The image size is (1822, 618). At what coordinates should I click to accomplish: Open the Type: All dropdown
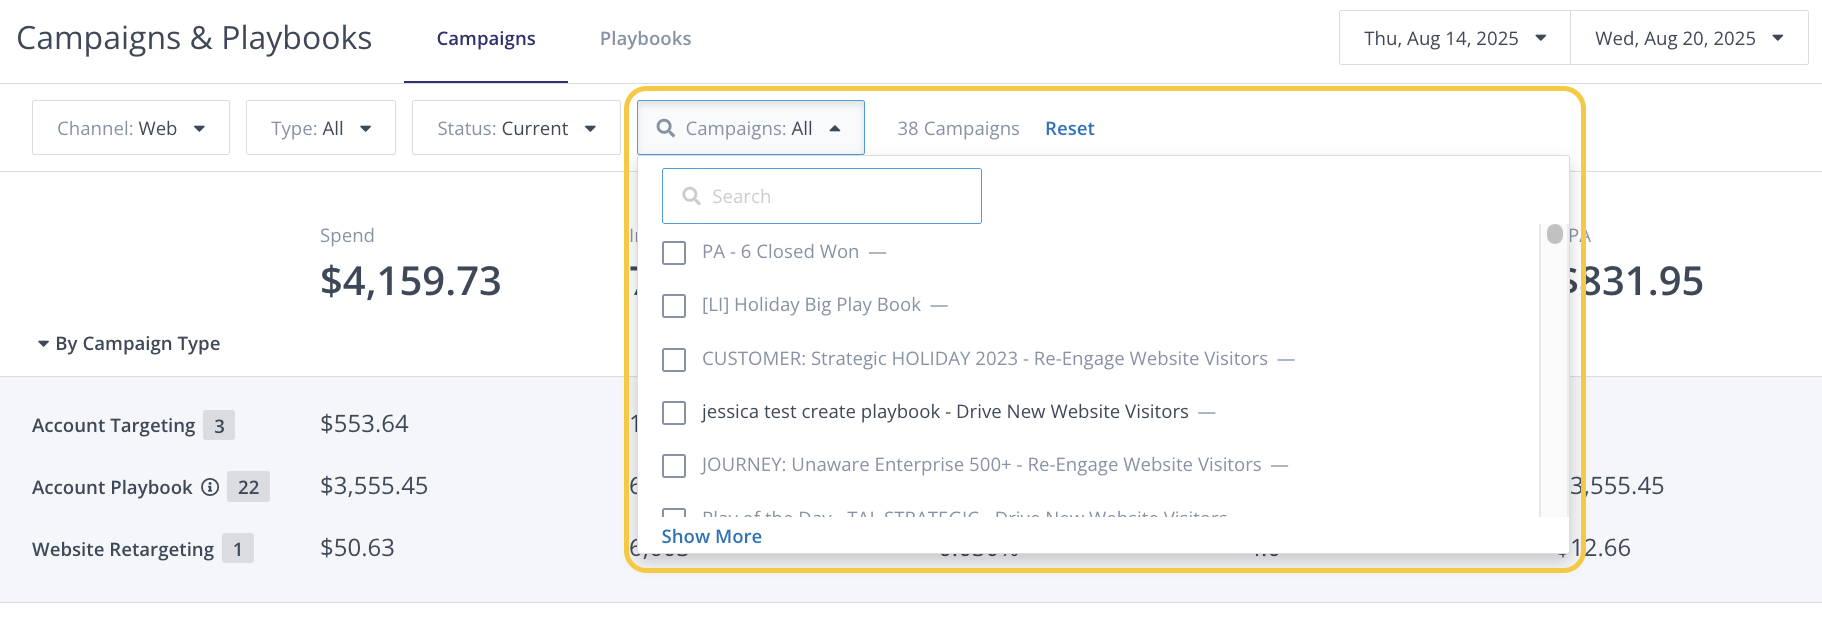point(321,128)
